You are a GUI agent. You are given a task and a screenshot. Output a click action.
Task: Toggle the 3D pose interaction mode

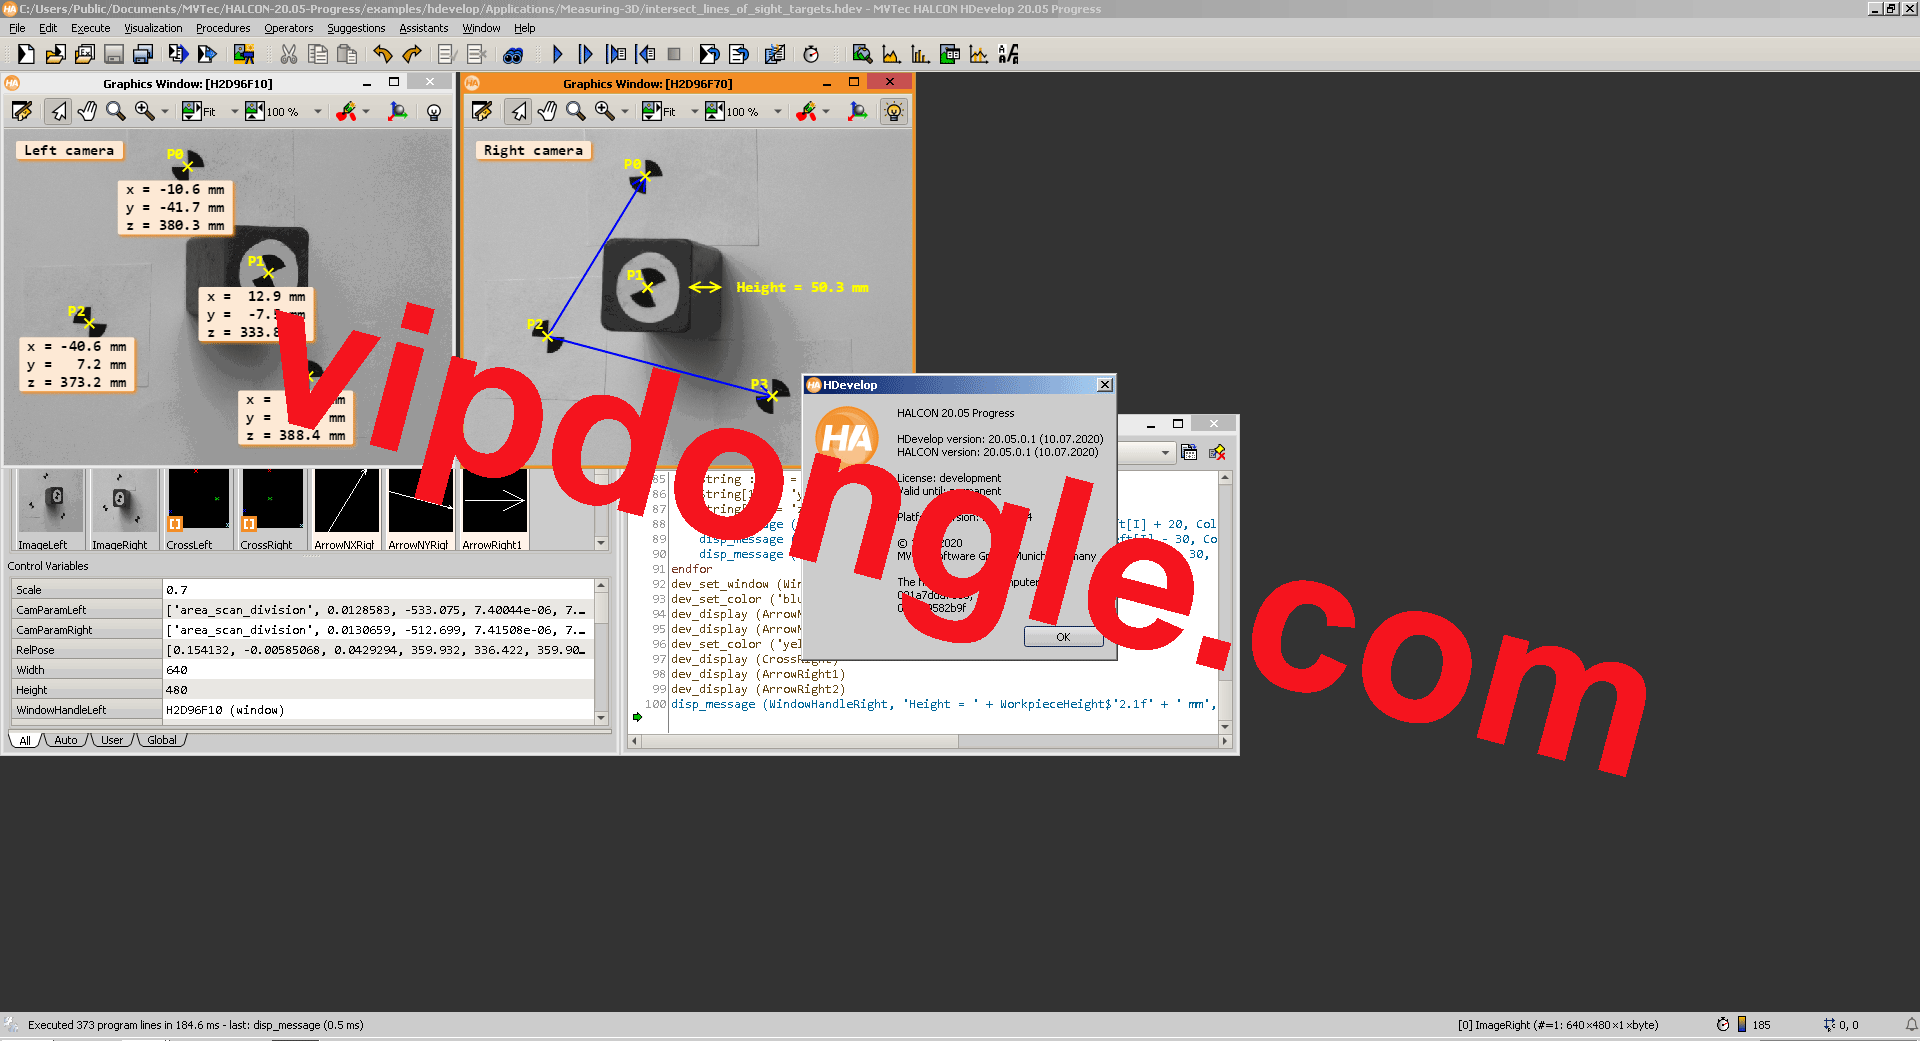point(398,112)
